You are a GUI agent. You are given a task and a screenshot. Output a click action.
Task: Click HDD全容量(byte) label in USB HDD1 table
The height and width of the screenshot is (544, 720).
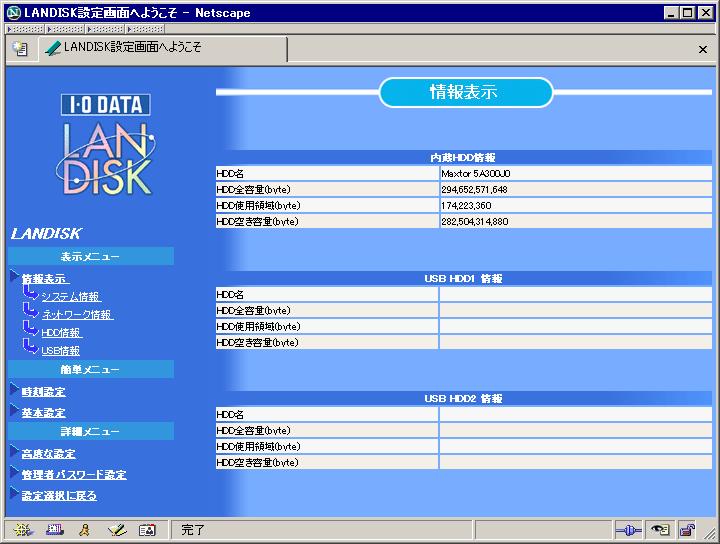[253, 311]
